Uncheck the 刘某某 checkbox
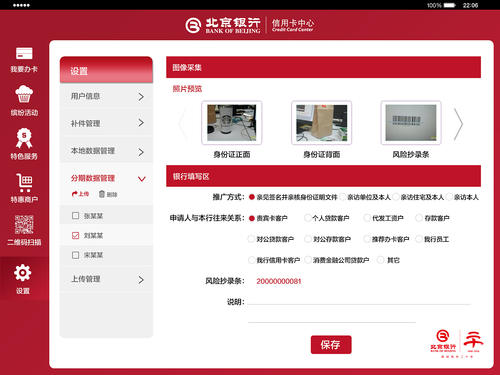 click(76, 235)
